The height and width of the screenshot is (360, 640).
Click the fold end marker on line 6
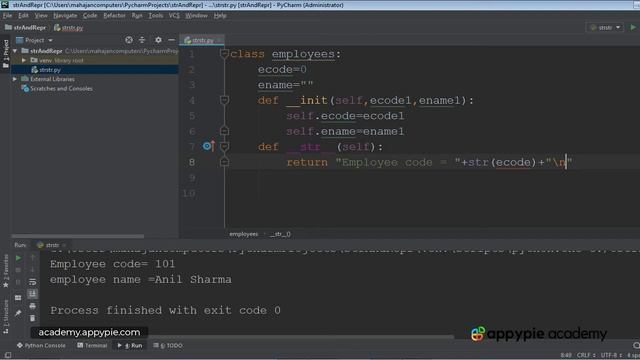pos(224,131)
